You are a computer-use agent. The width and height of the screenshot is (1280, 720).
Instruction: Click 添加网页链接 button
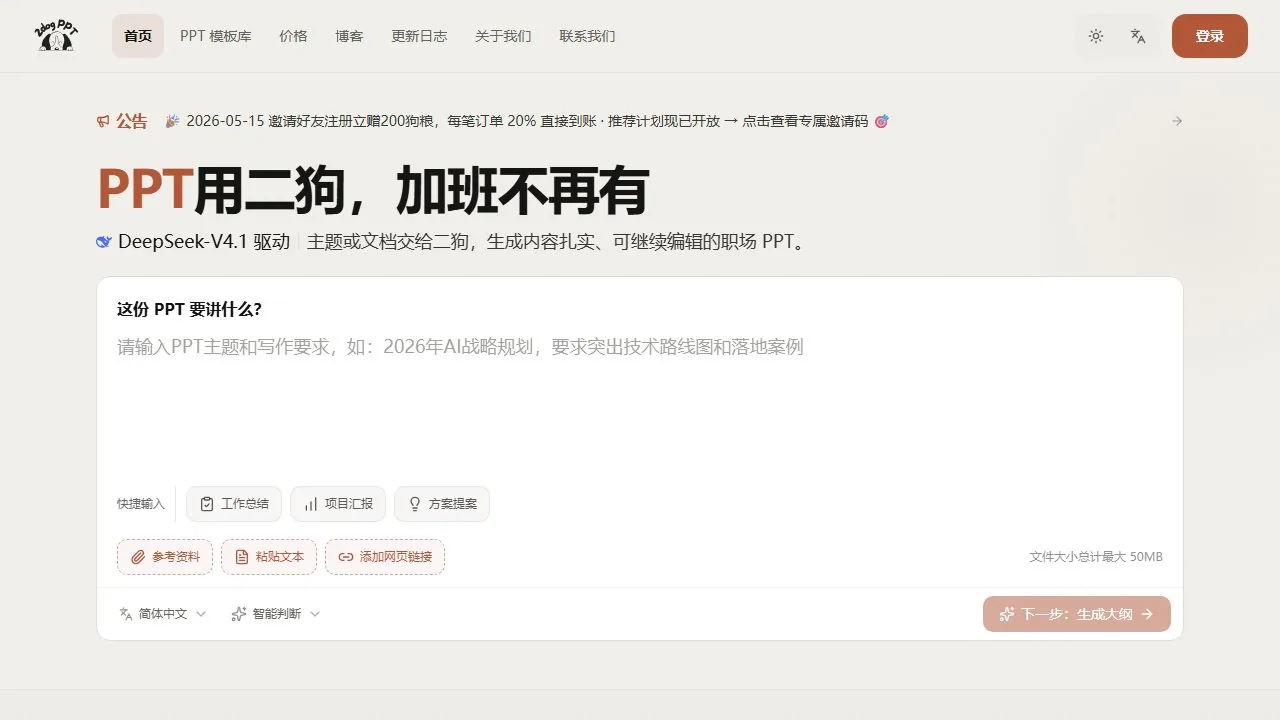tap(385, 557)
